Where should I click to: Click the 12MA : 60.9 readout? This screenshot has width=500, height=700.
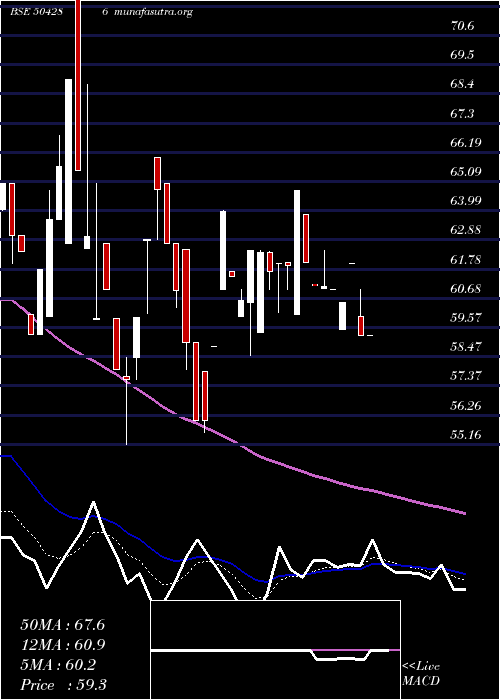[x=62, y=645]
